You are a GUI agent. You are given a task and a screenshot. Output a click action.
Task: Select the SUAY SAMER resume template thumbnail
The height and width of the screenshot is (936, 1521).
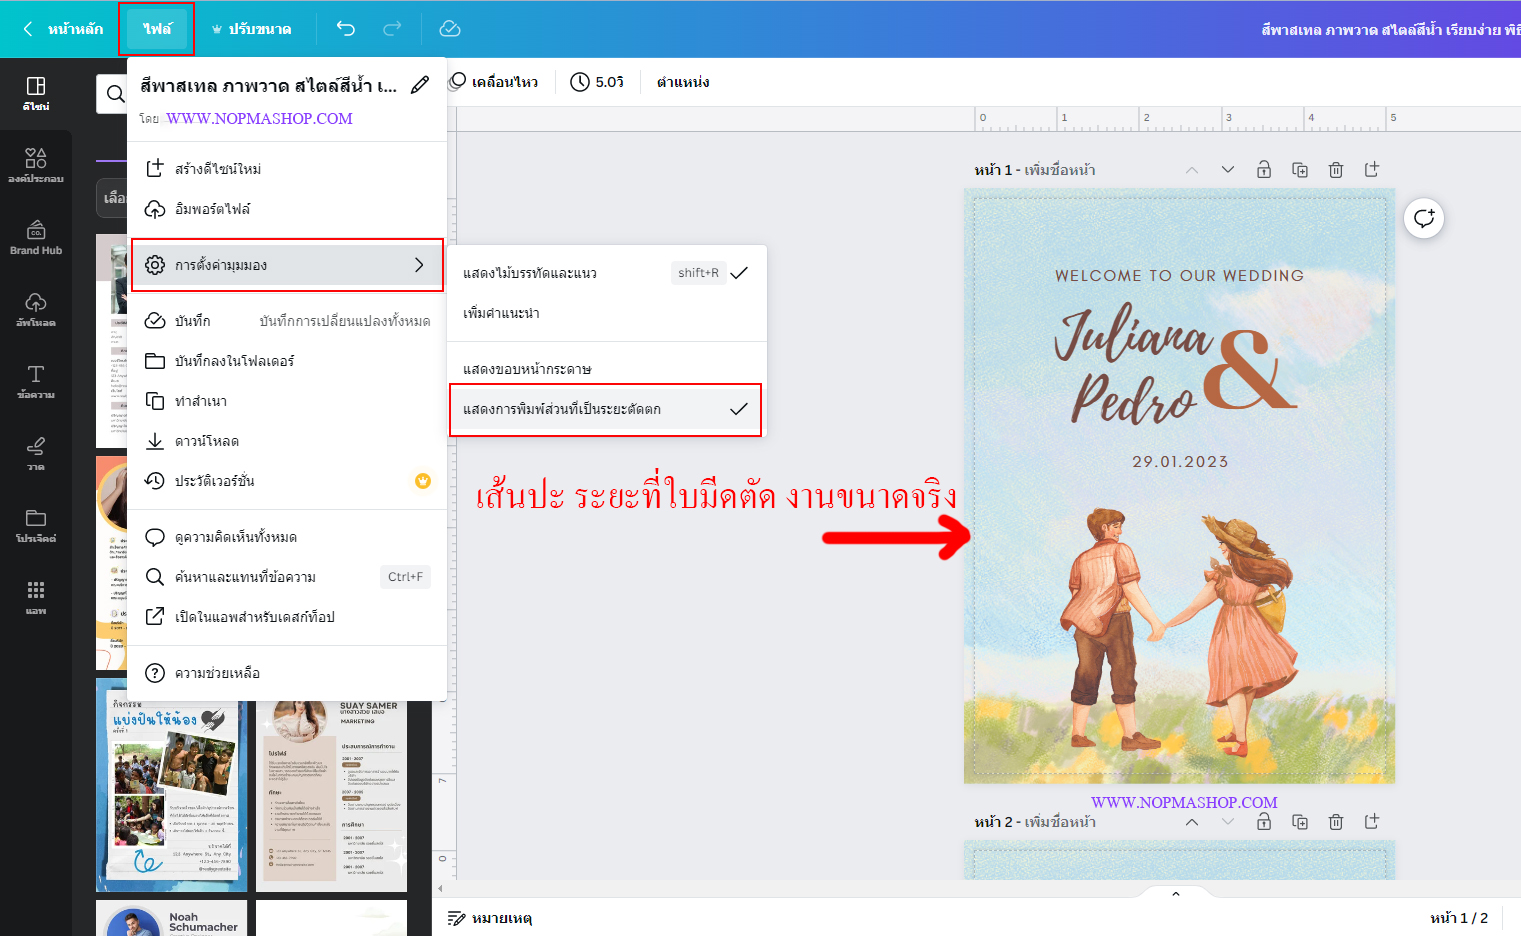click(331, 796)
